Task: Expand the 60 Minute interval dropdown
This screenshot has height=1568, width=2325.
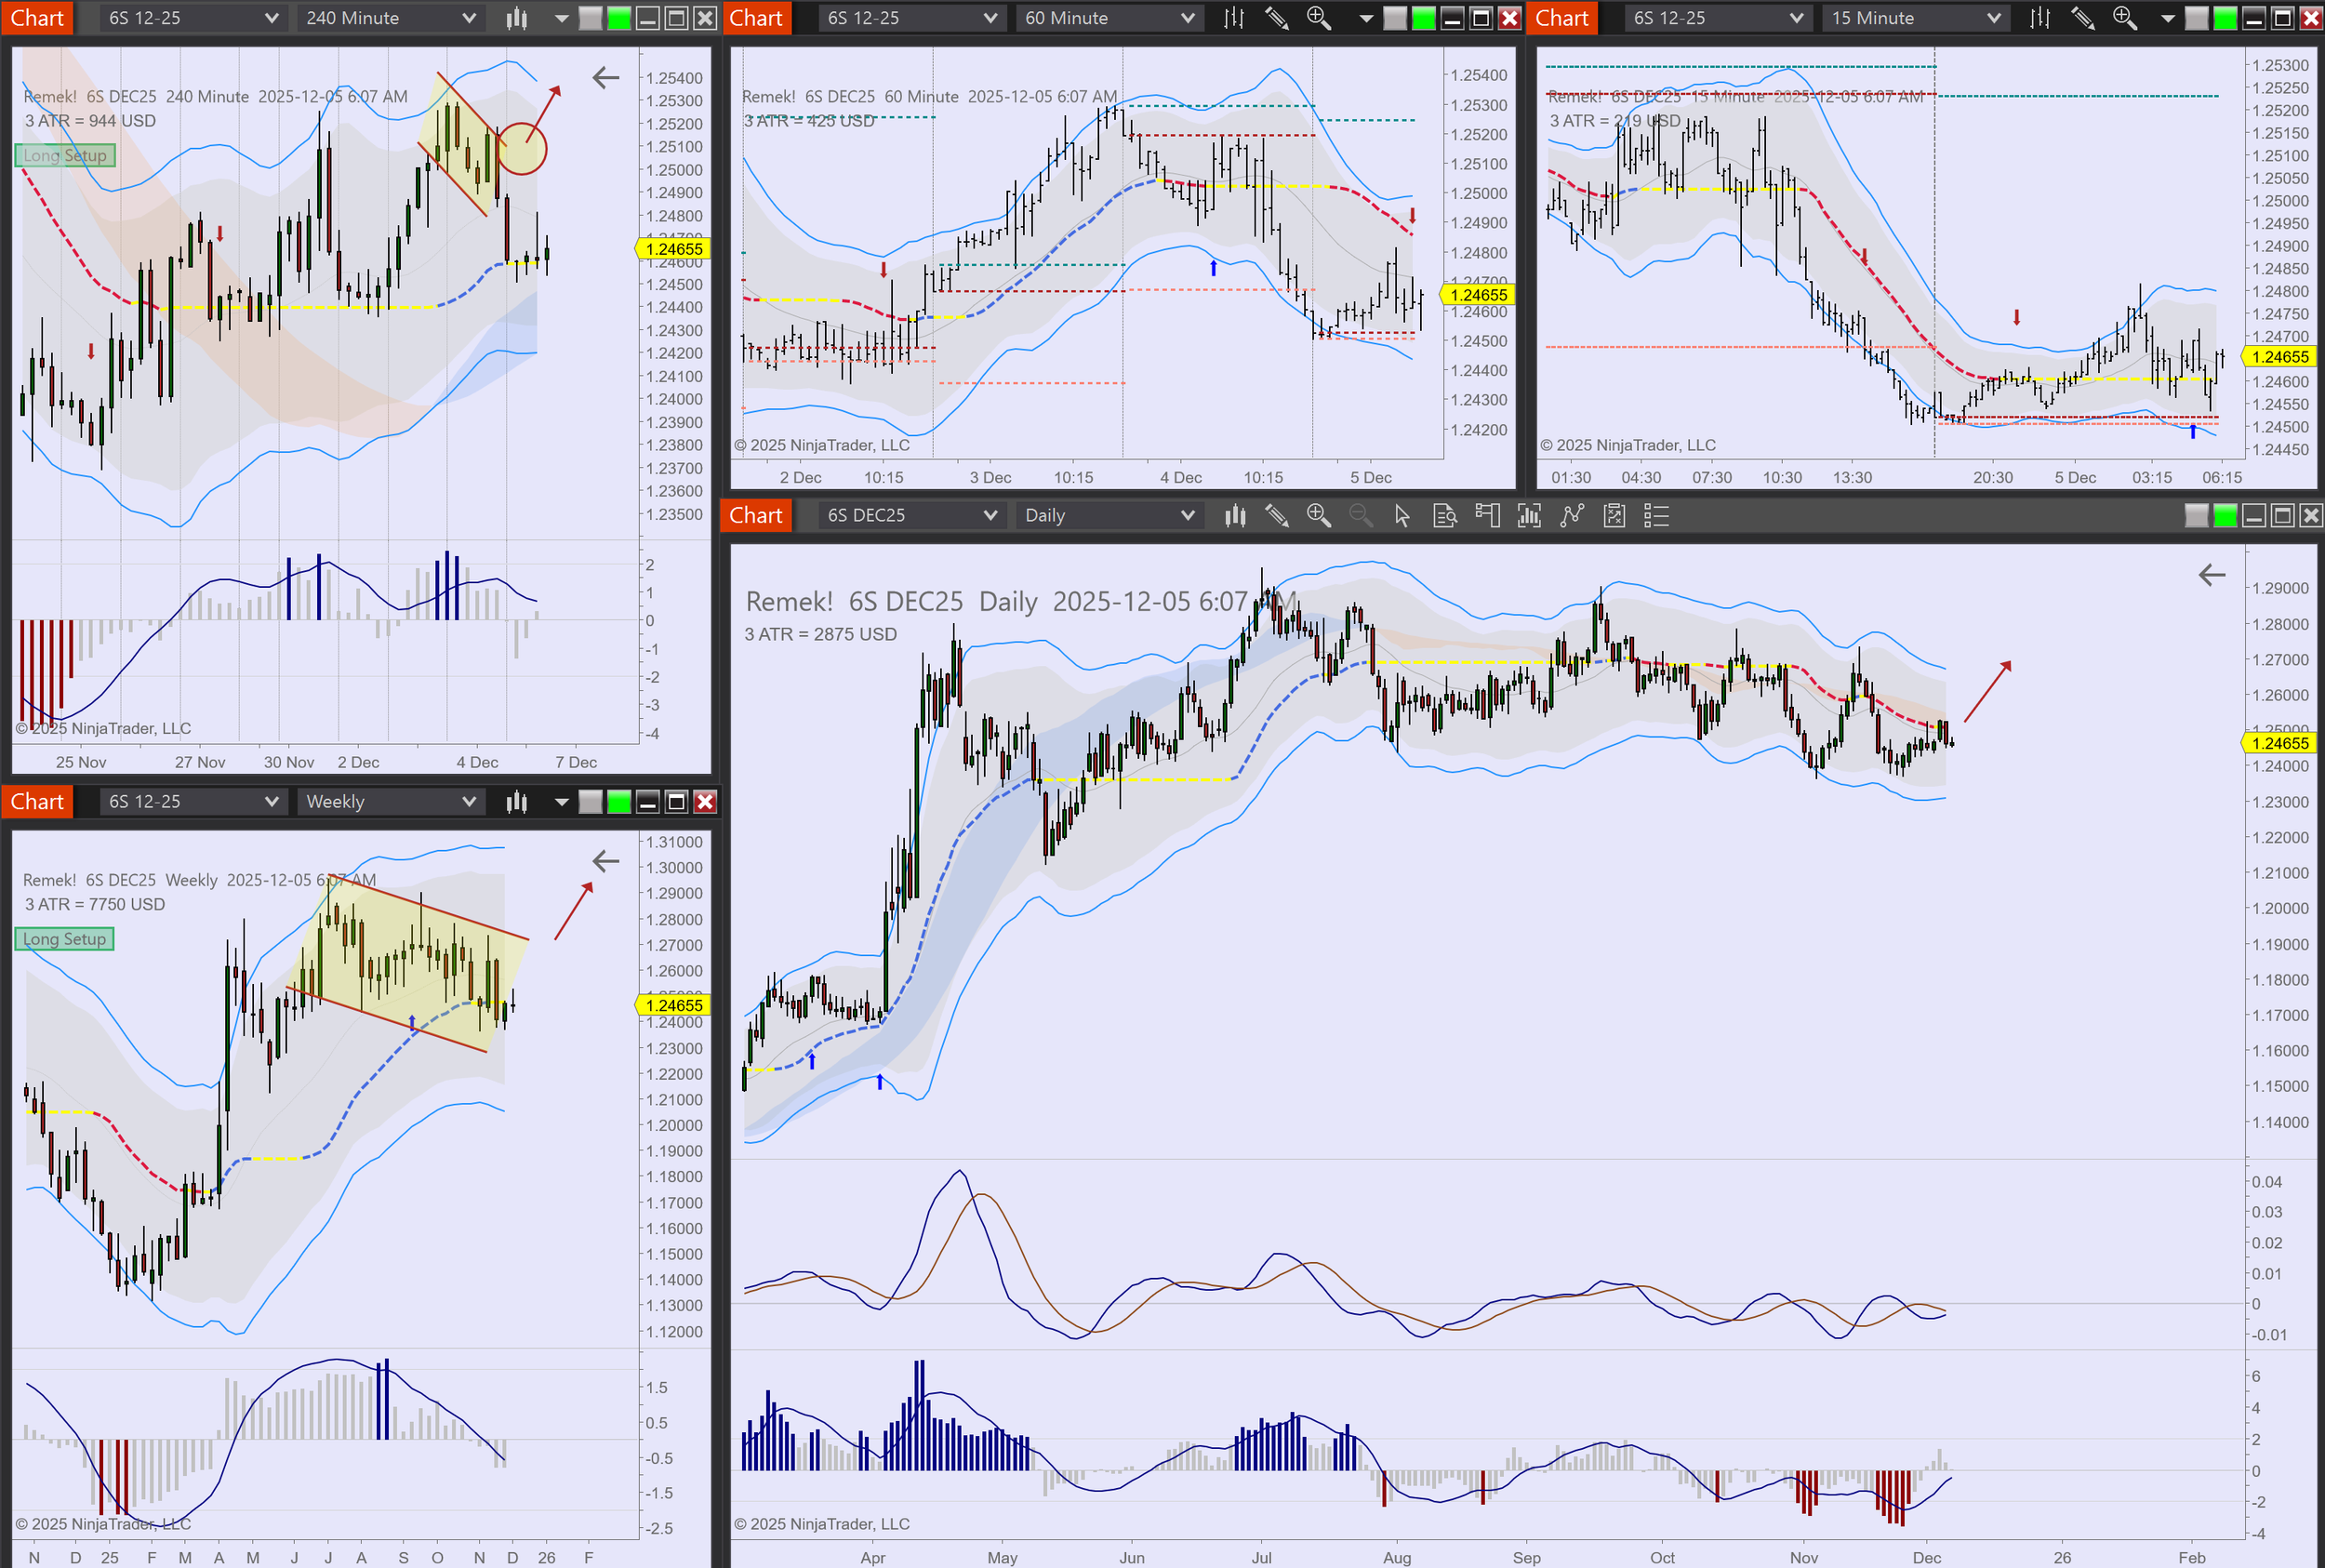Action: [1187, 18]
